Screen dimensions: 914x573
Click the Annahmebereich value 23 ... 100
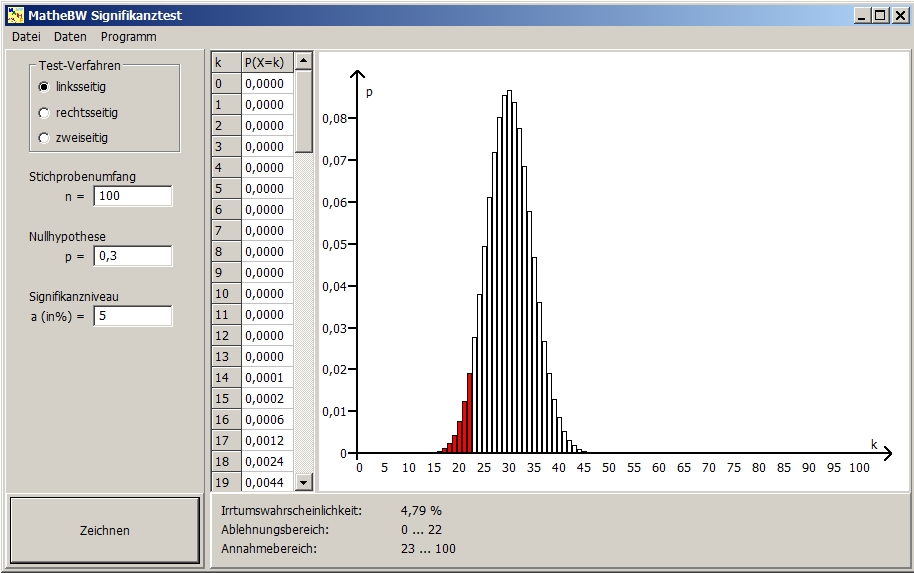(x=428, y=549)
